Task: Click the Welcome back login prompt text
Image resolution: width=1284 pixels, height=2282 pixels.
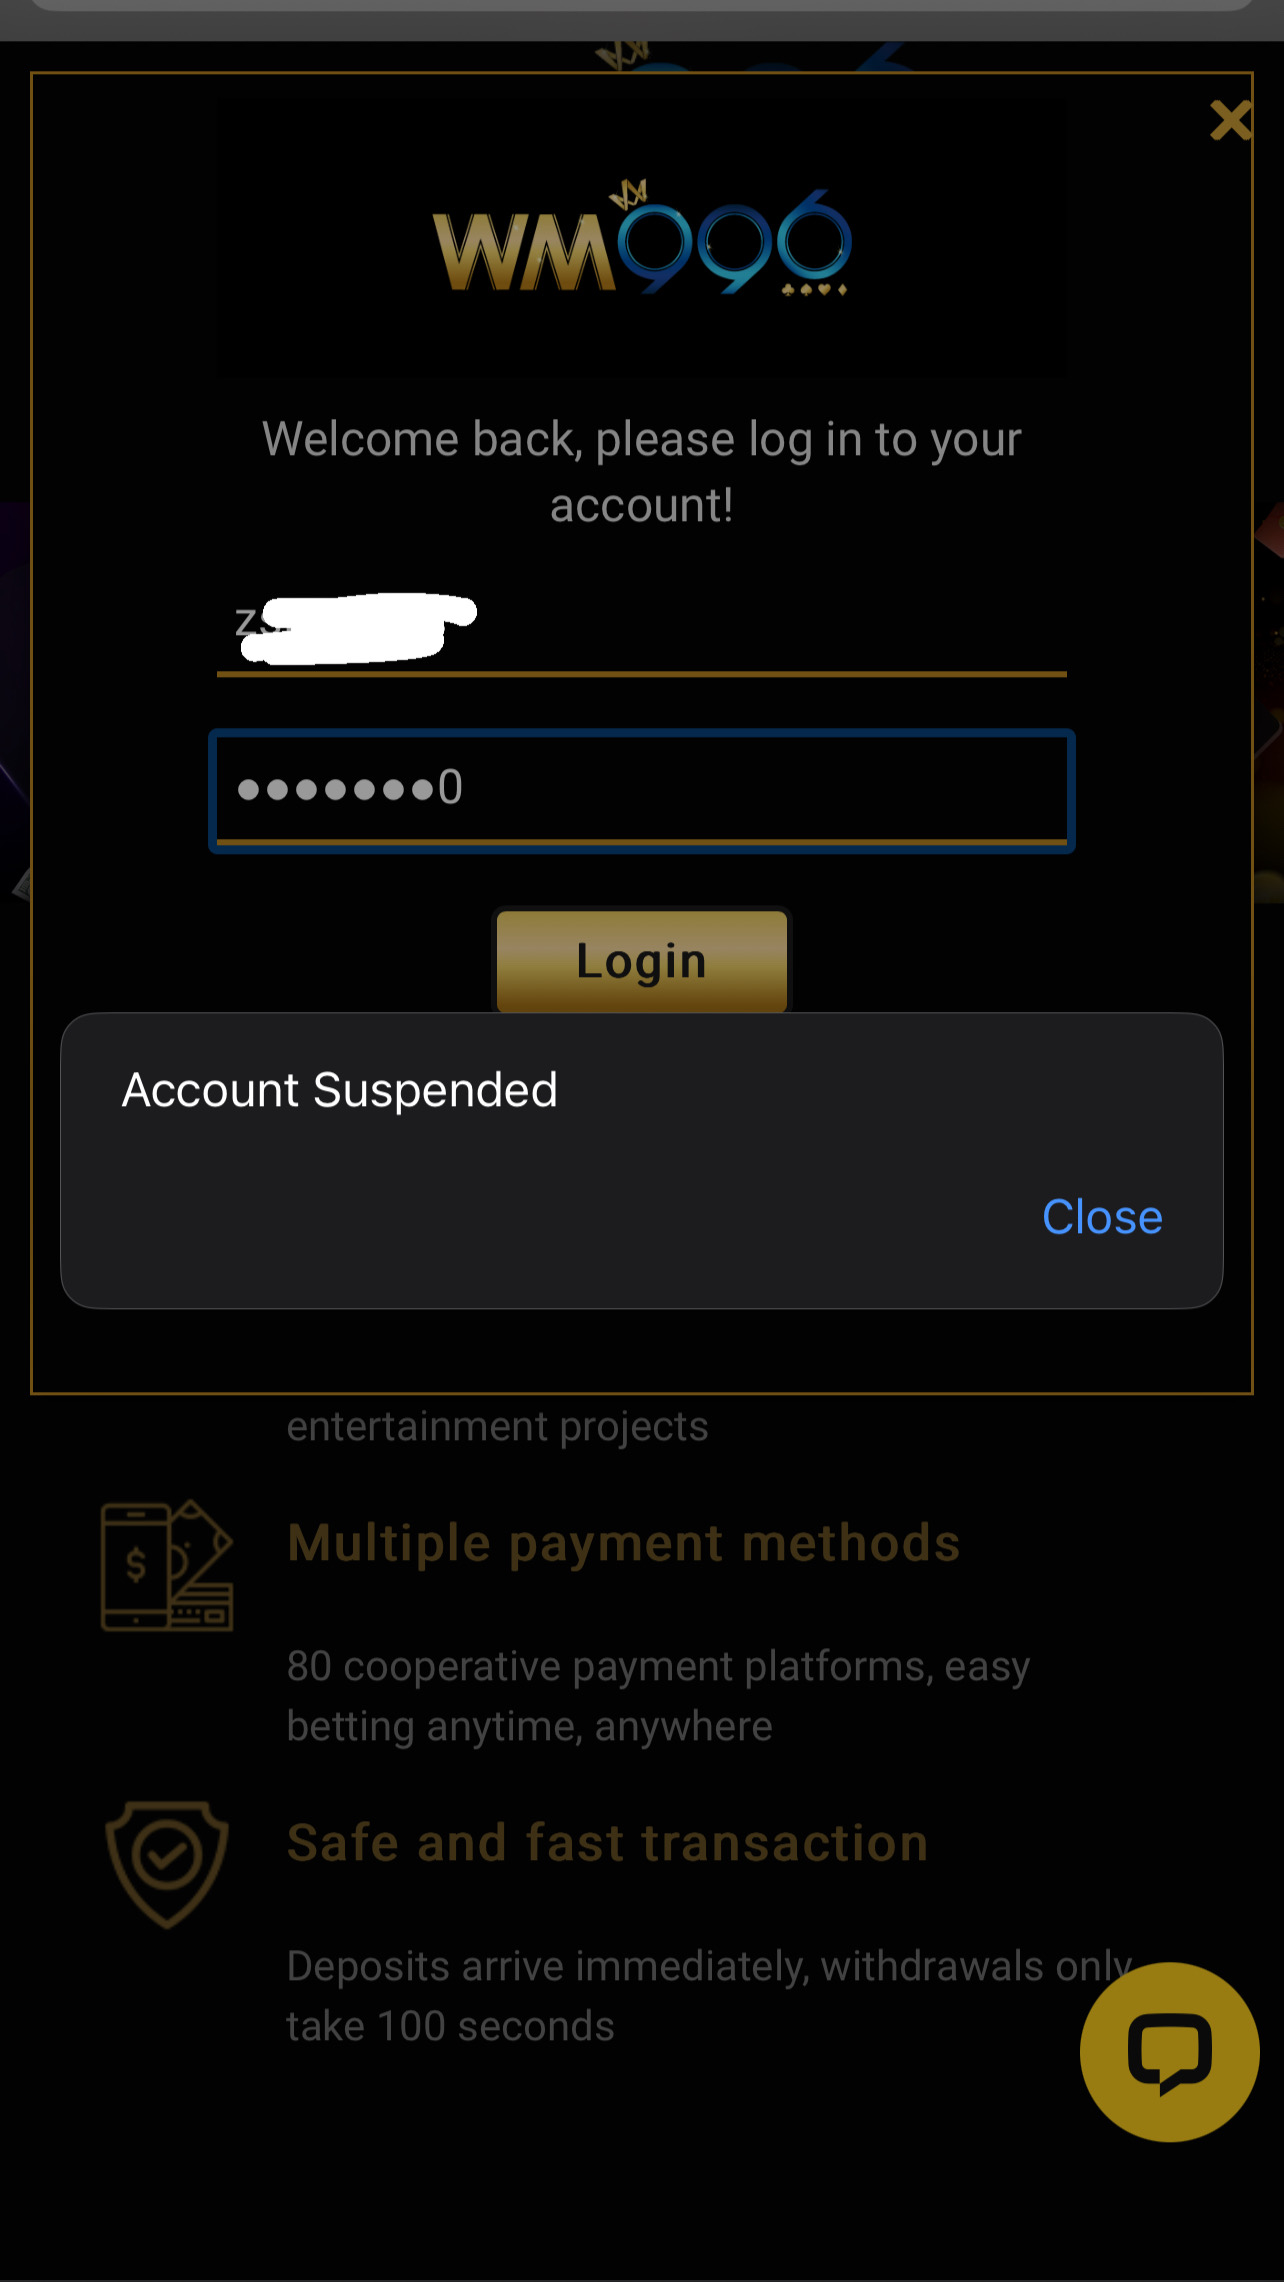Action: (x=642, y=472)
